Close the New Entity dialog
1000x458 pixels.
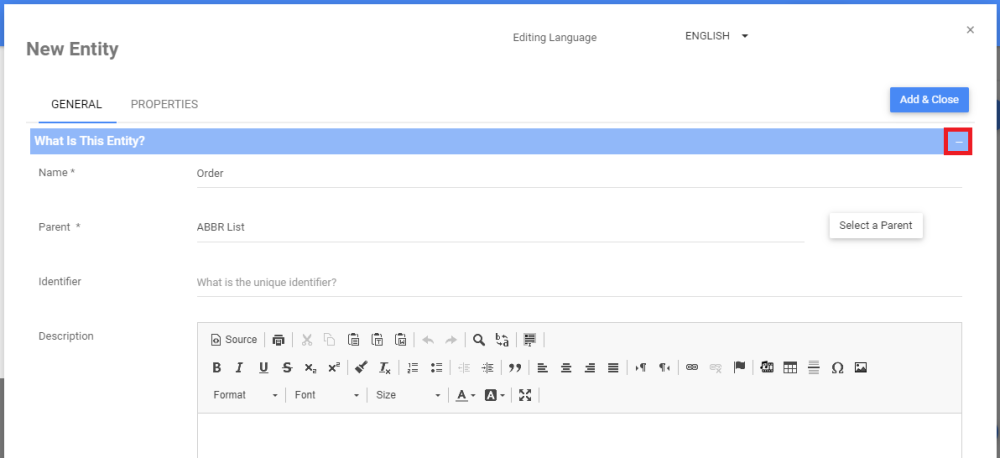970,30
